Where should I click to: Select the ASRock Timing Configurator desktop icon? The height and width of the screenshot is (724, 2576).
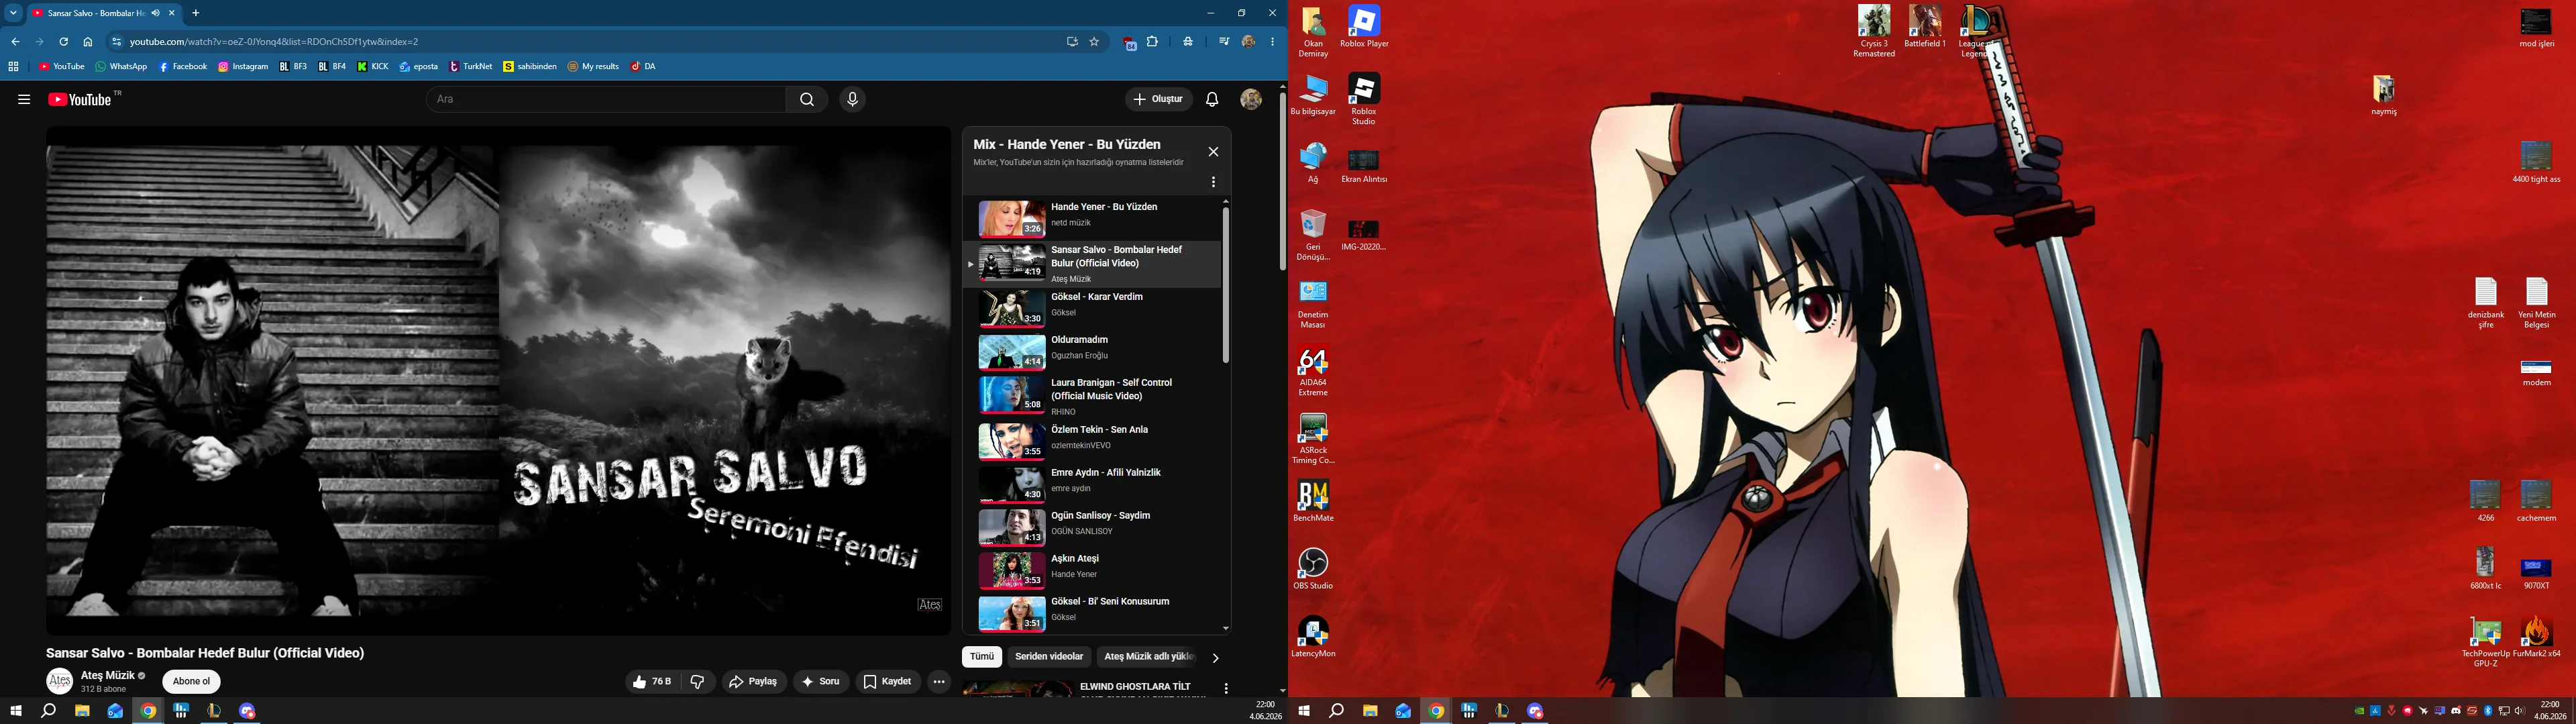tap(1313, 439)
